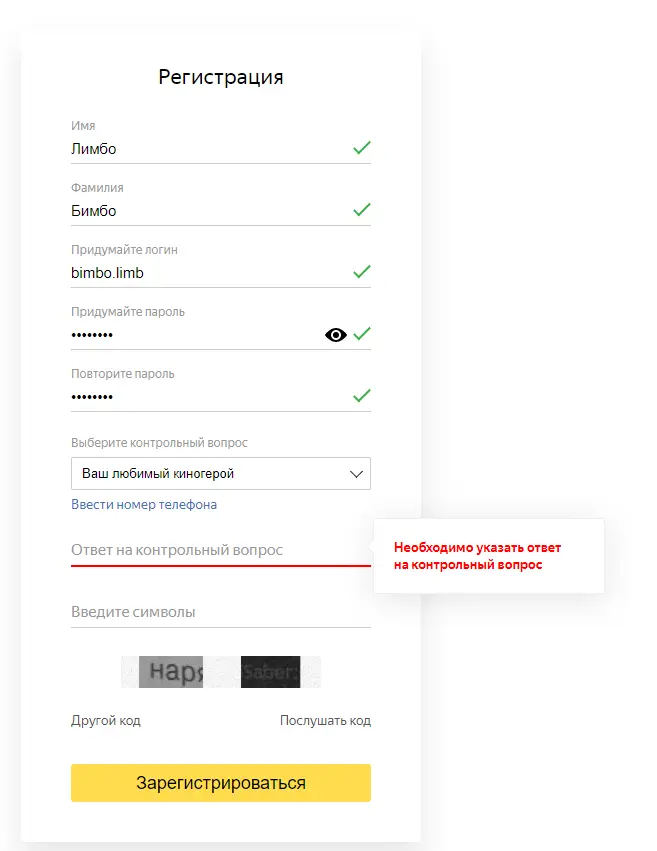657x851 pixels.
Task: Click the captcha image
Action: (x=221, y=672)
